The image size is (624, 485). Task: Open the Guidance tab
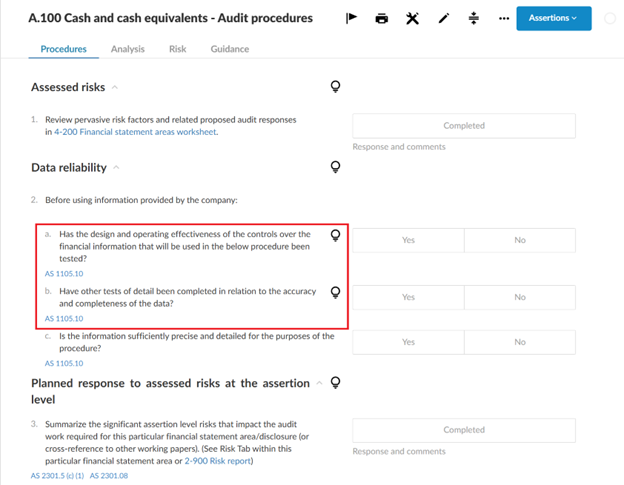(x=230, y=49)
